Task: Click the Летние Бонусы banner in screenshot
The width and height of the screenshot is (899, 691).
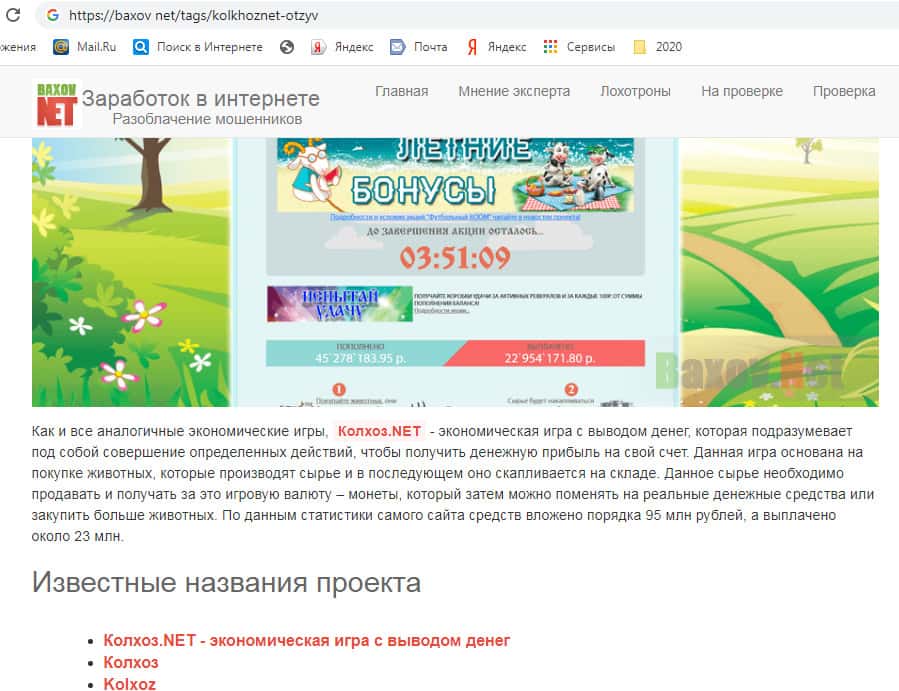Action: pos(455,175)
